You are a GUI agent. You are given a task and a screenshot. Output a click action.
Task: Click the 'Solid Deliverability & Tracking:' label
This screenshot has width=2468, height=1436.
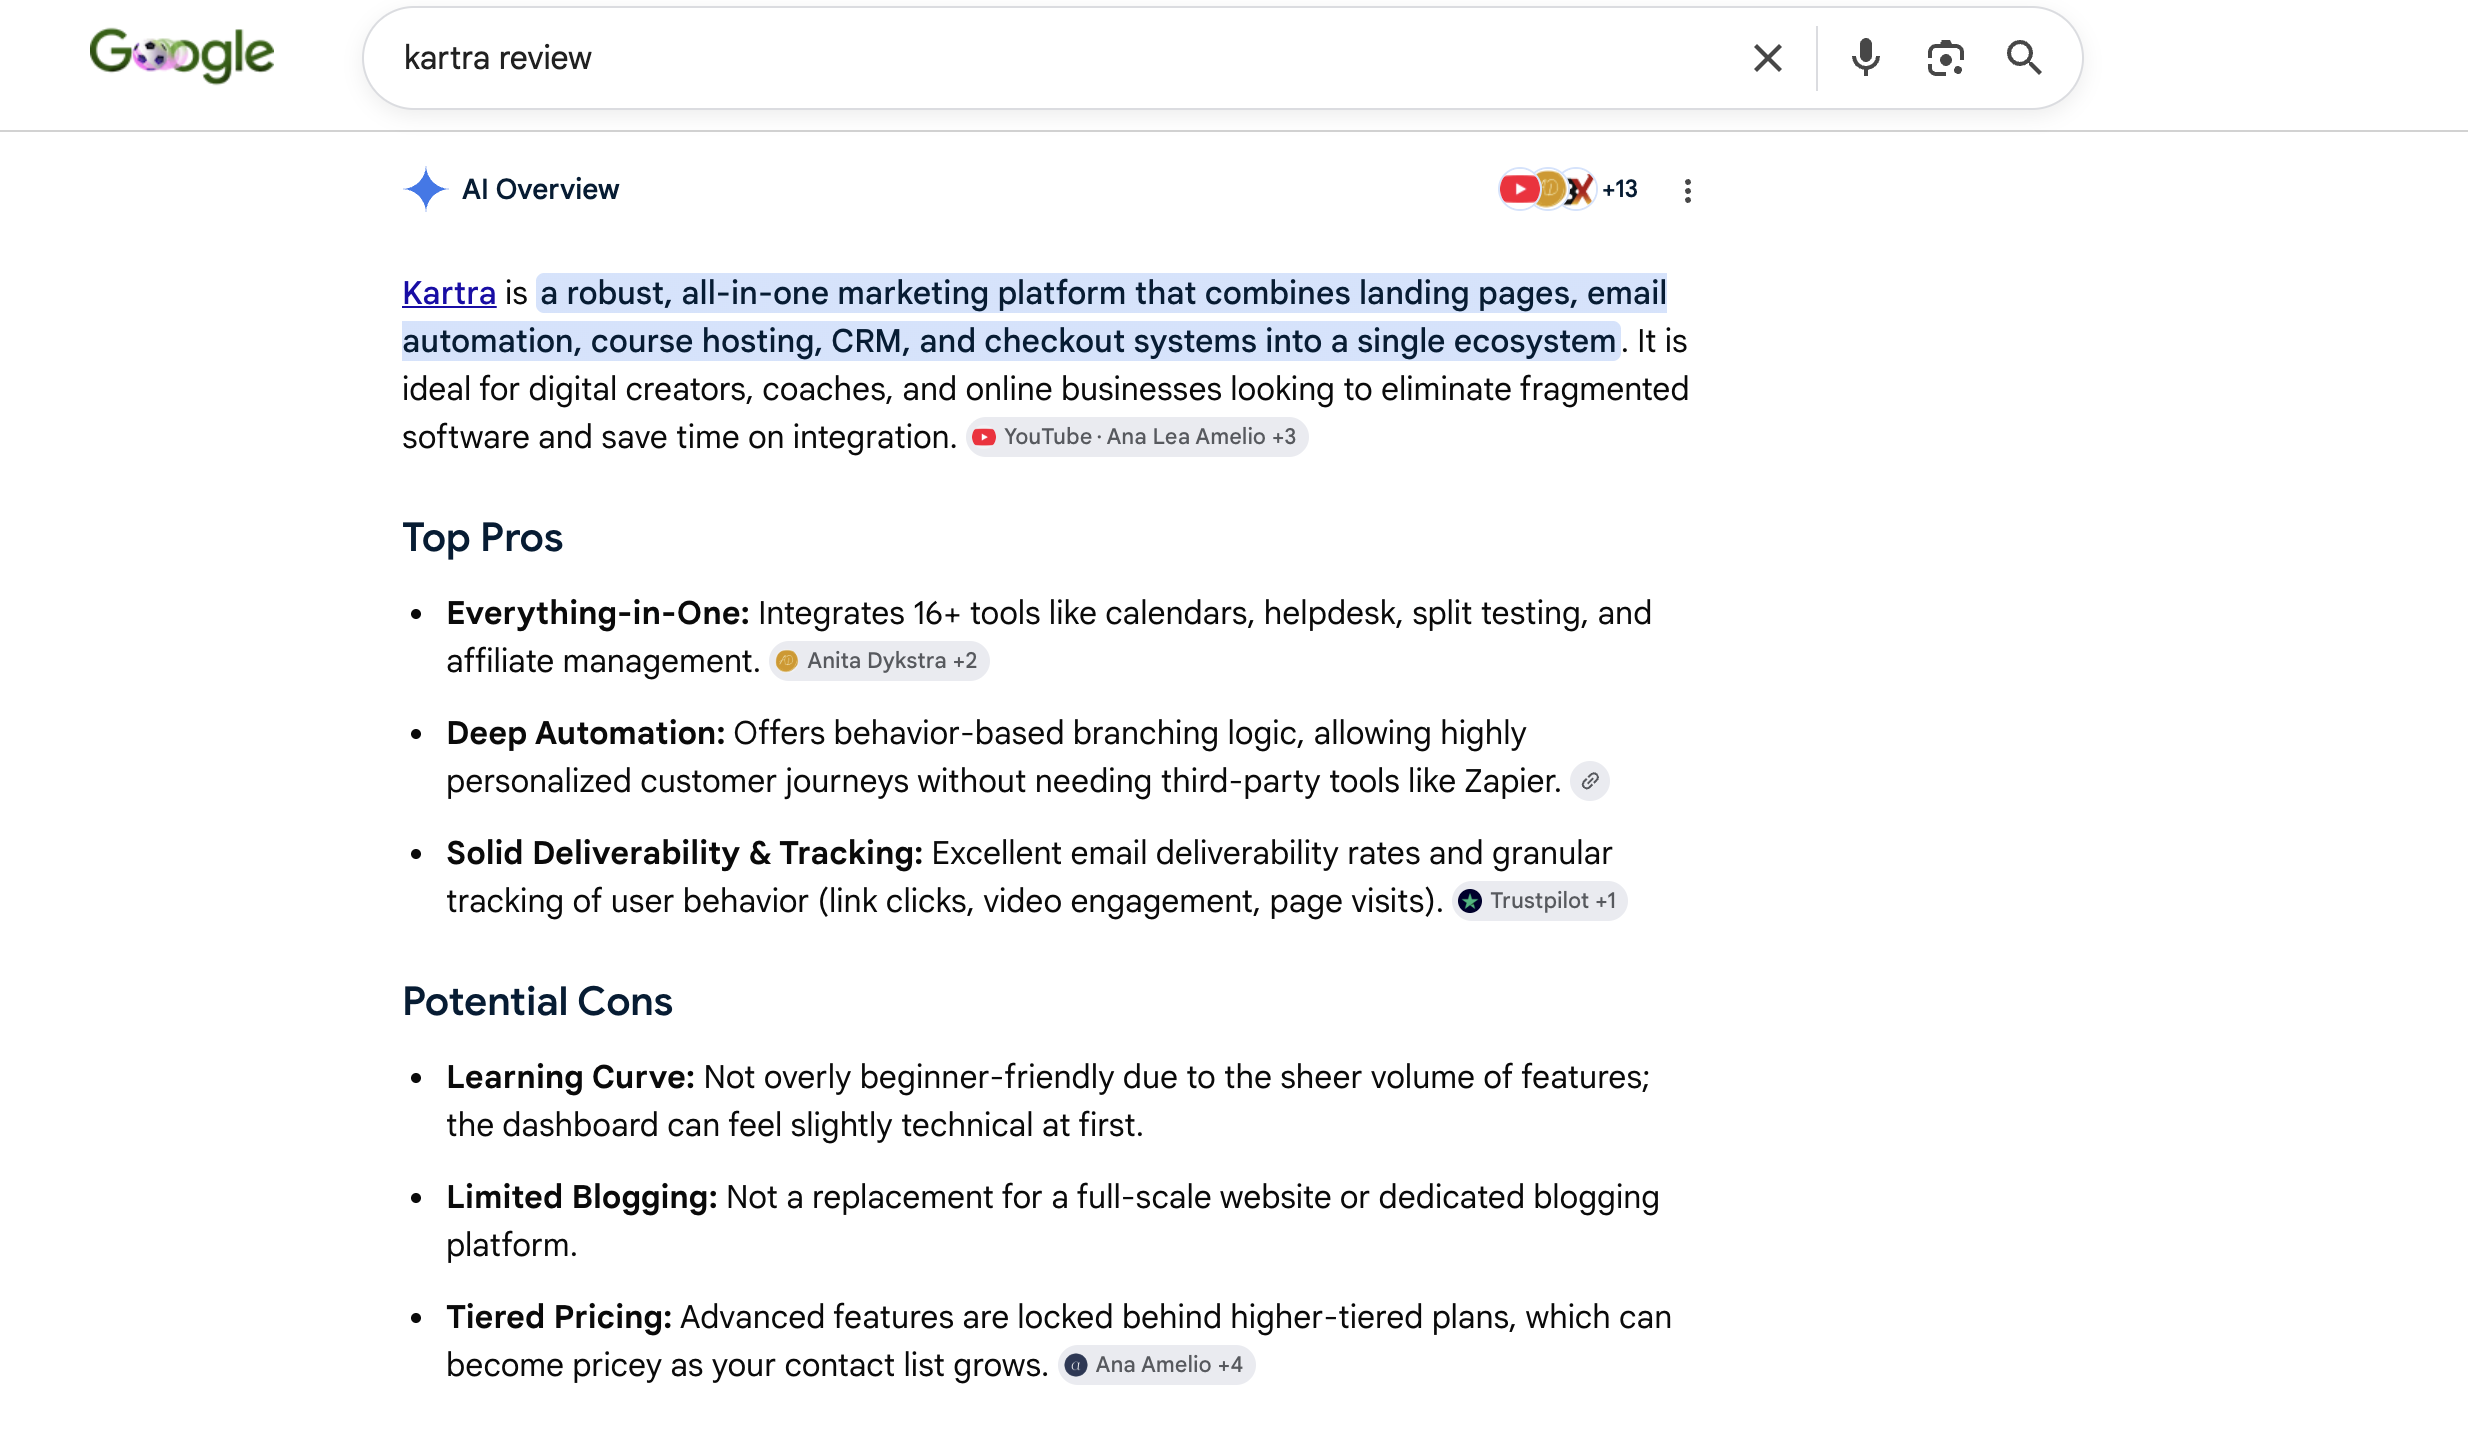coord(685,853)
